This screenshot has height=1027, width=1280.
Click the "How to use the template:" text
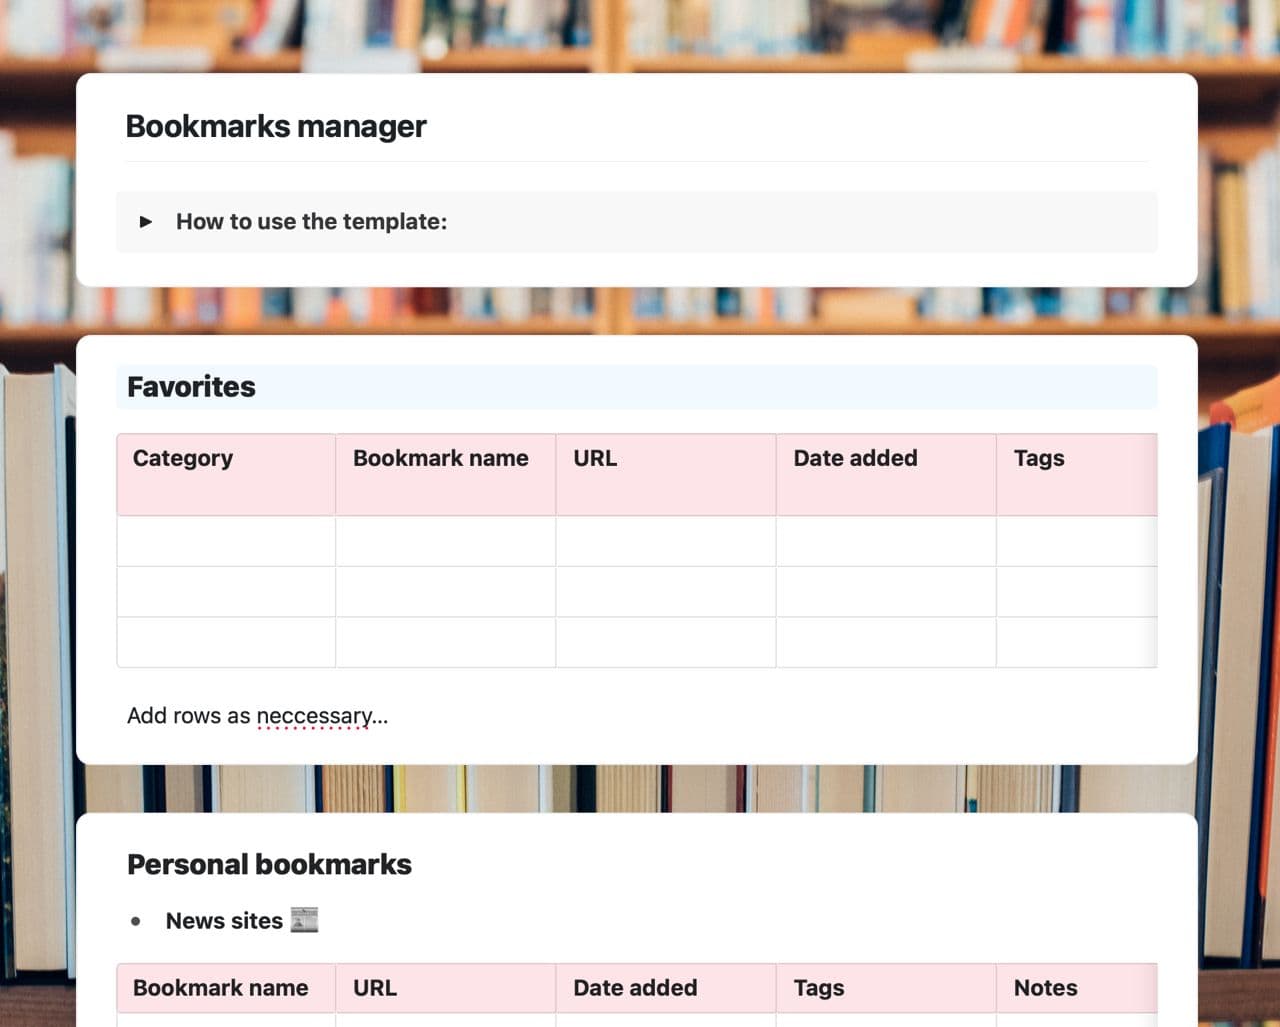pyautogui.click(x=311, y=222)
